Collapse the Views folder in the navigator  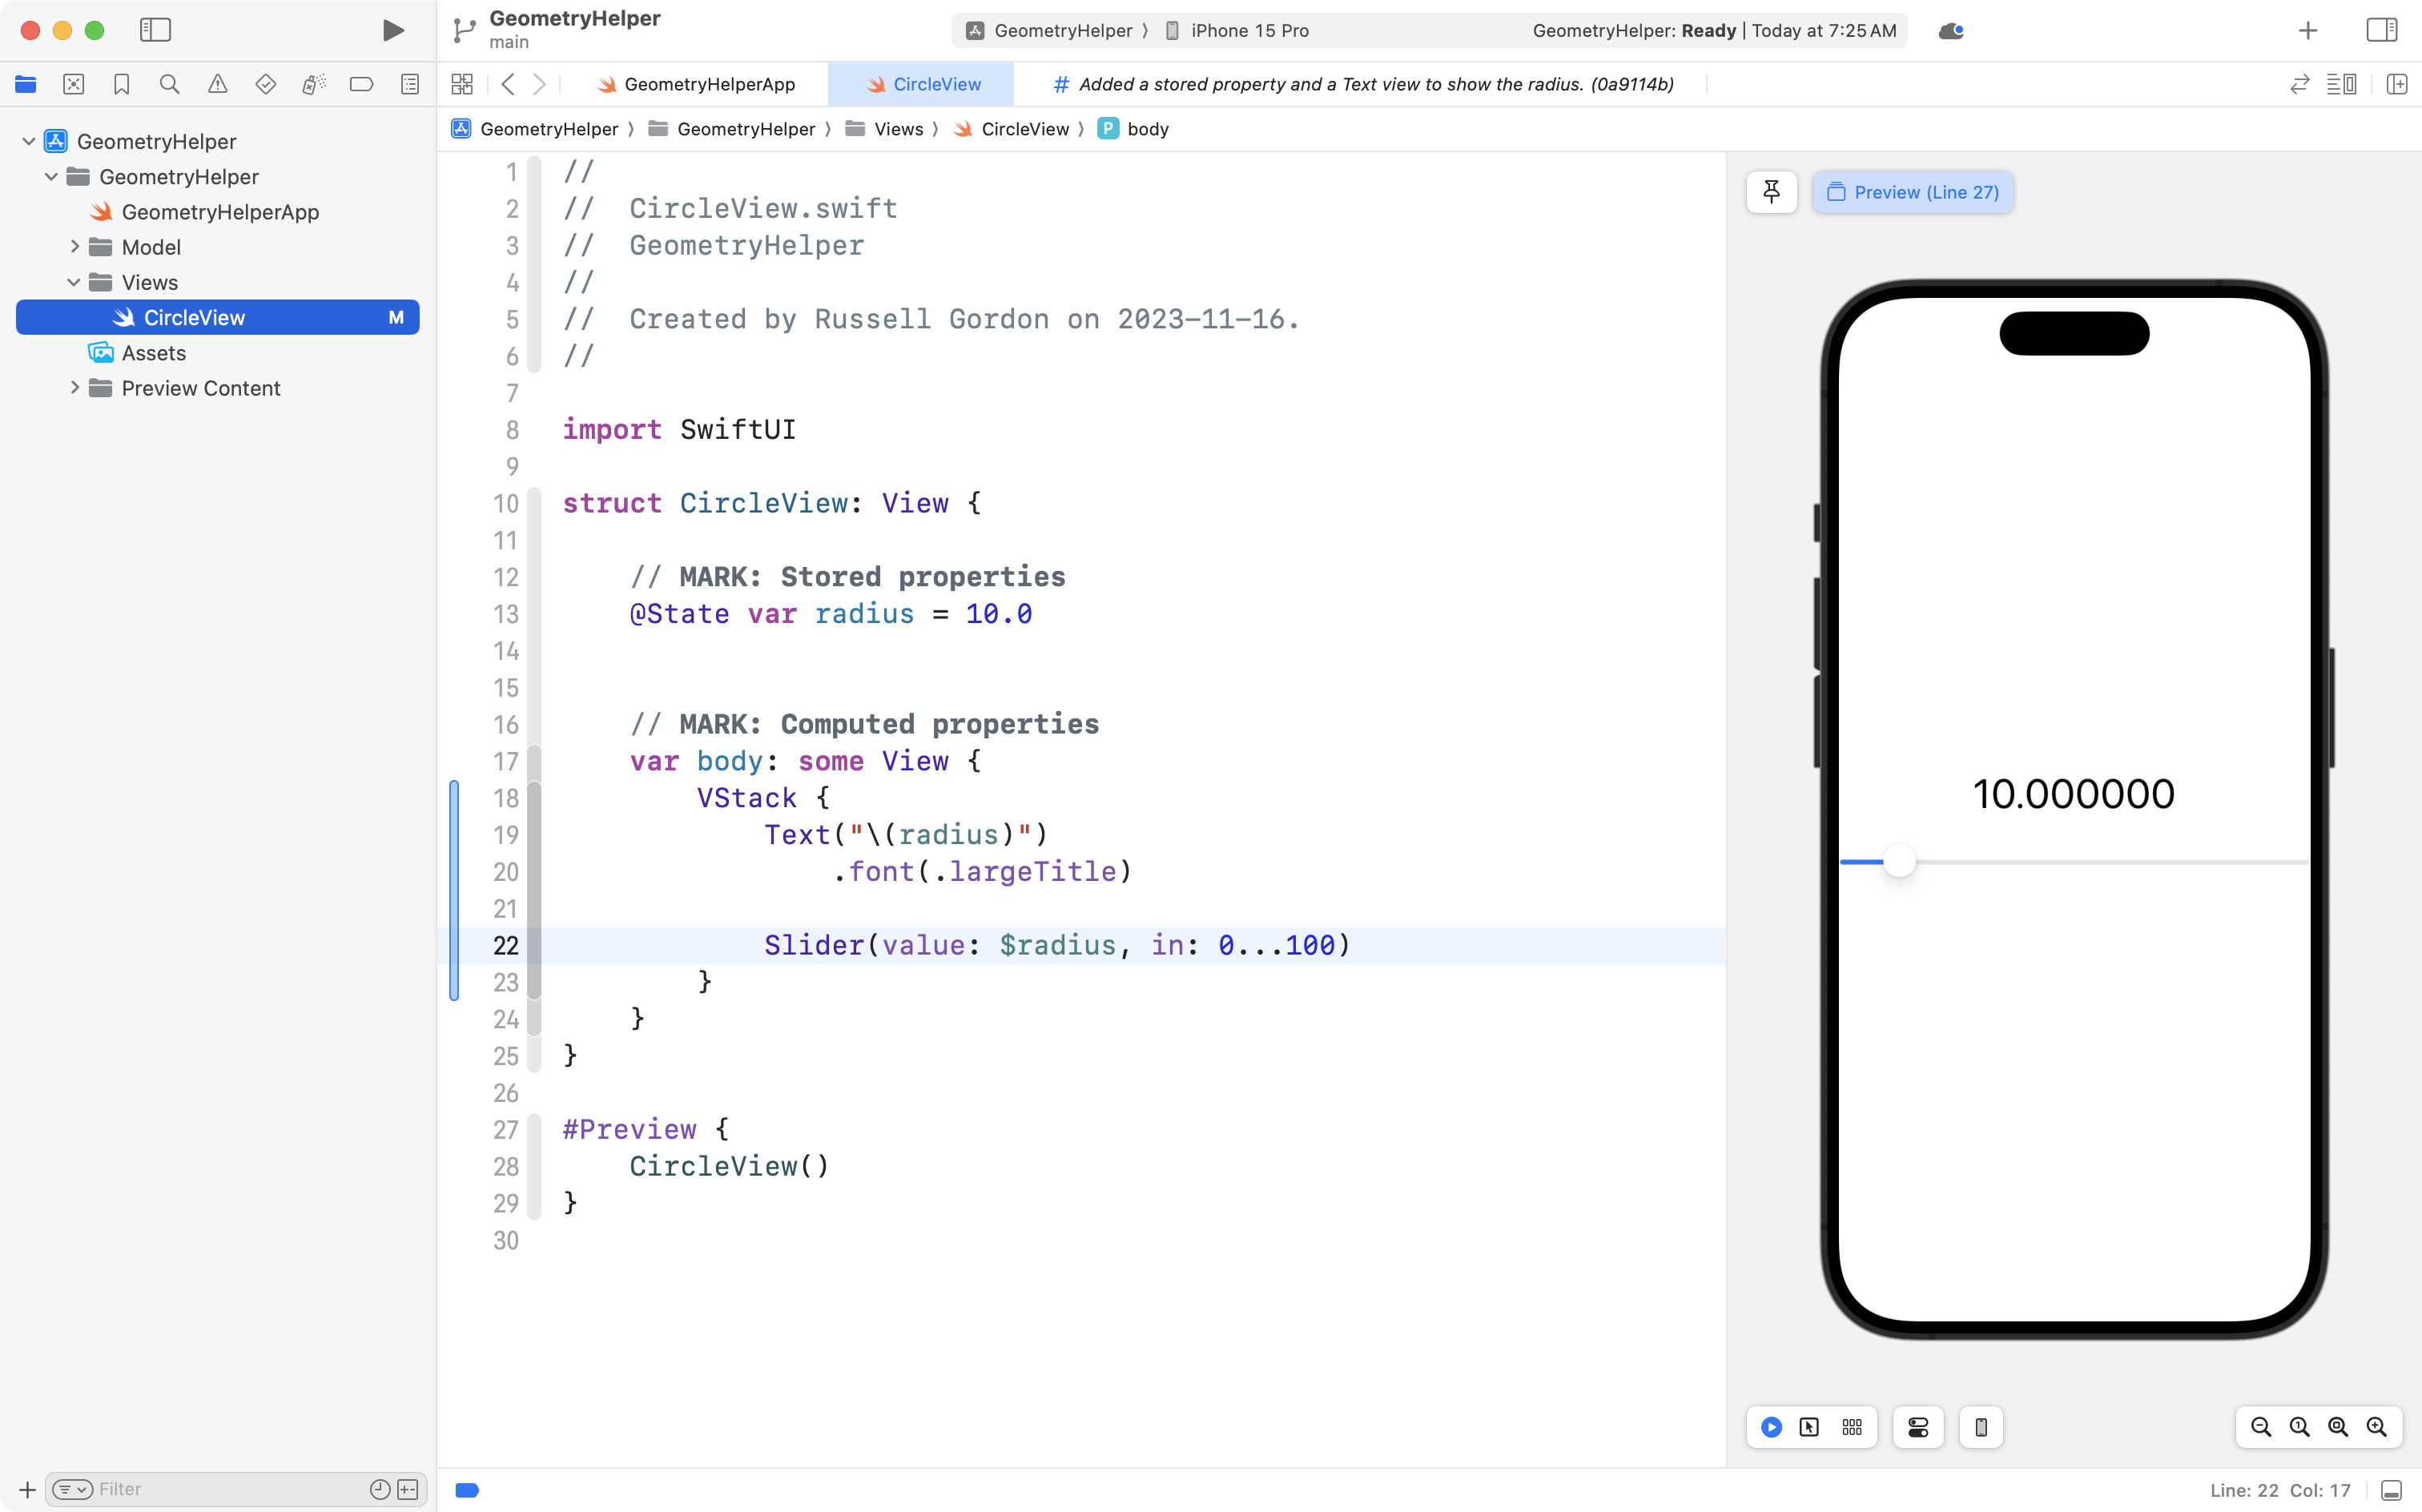tap(72, 282)
